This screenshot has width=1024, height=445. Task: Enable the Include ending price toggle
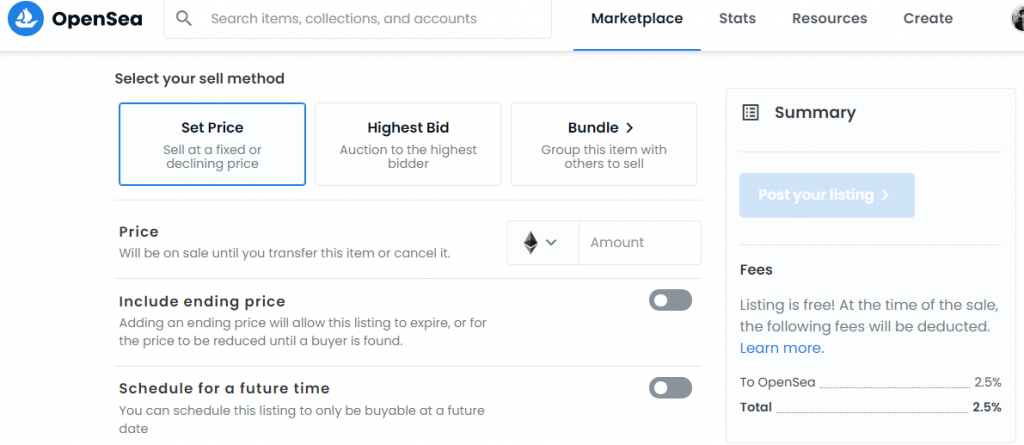tap(670, 300)
